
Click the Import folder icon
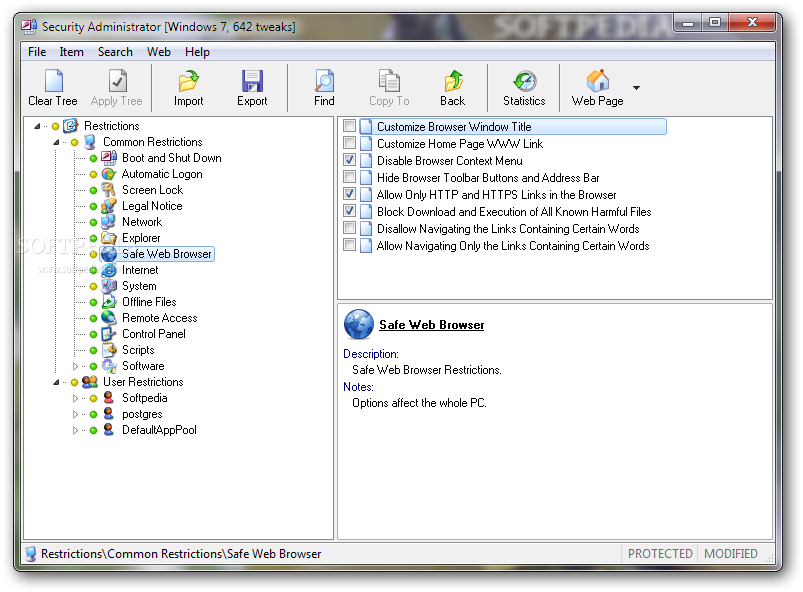[x=188, y=80]
